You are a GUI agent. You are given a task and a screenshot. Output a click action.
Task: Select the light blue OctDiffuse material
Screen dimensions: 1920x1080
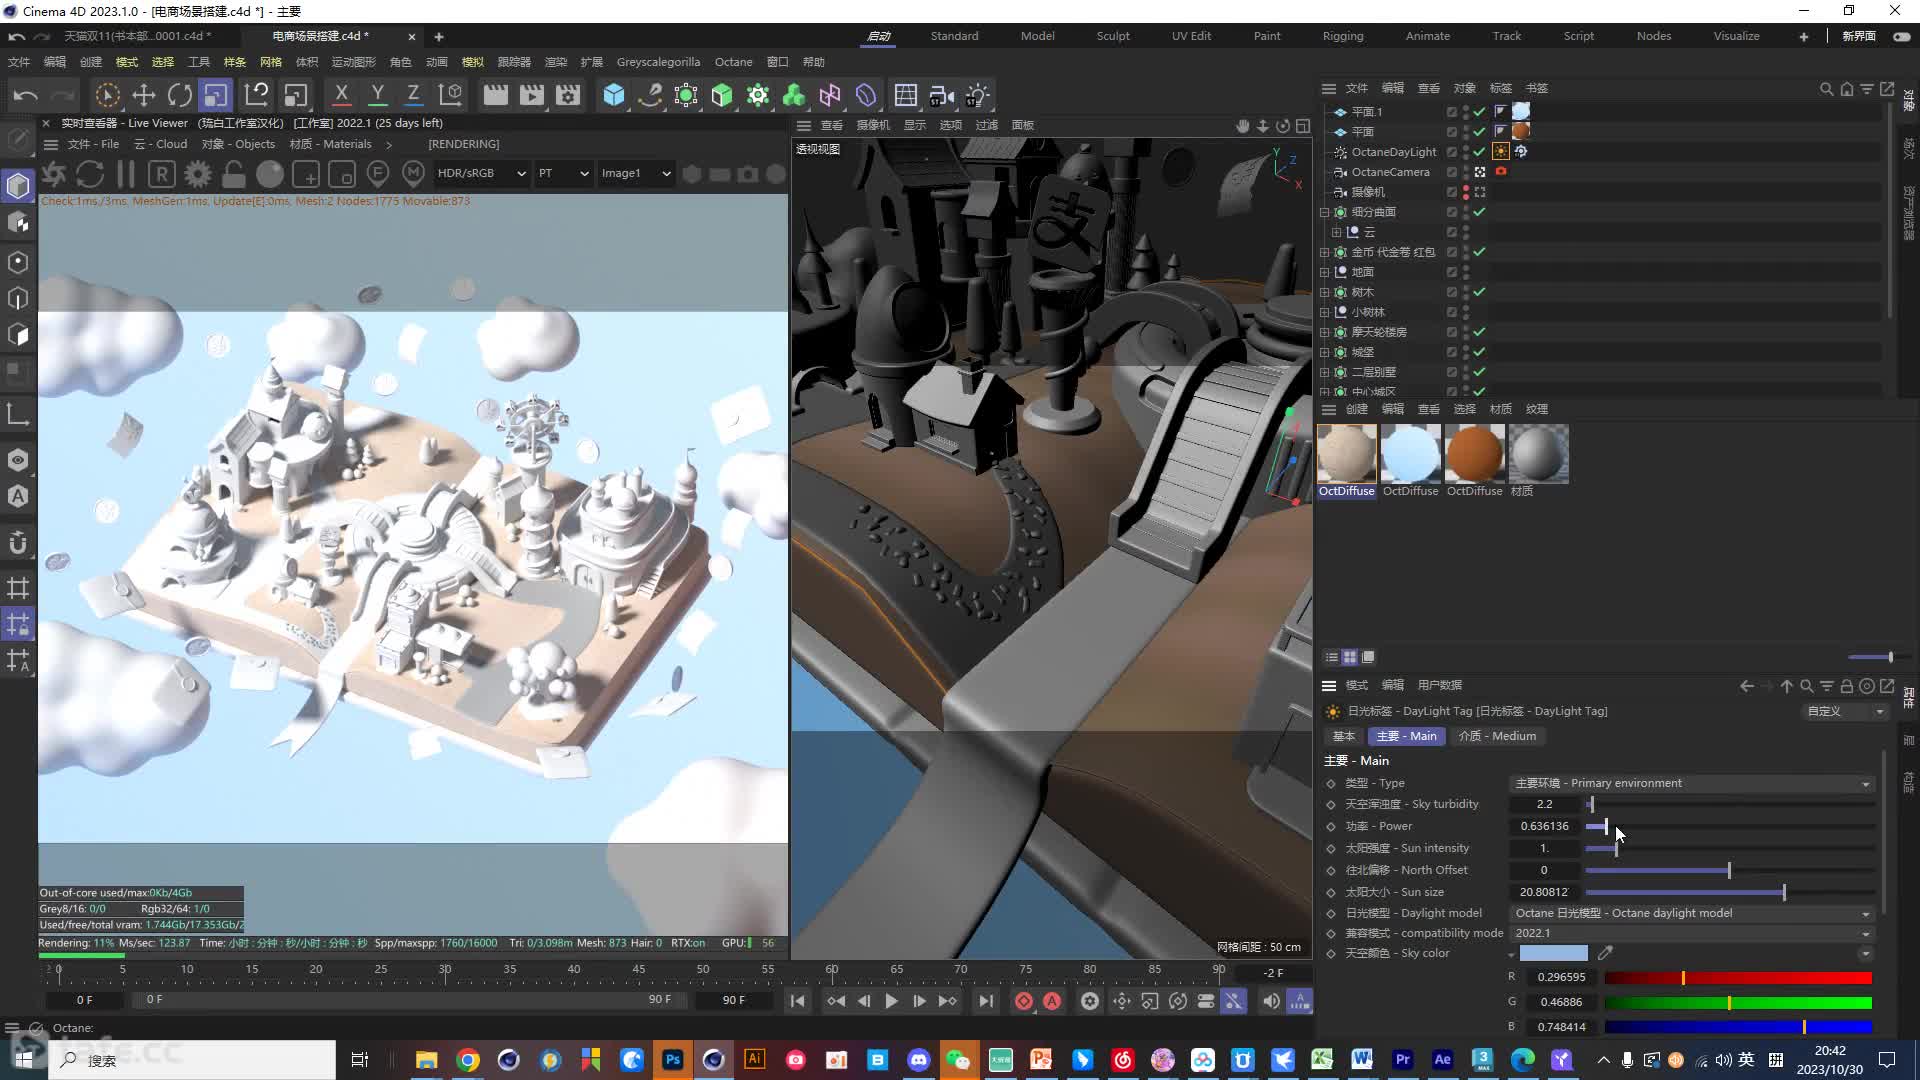click(x=1410, y=453)
